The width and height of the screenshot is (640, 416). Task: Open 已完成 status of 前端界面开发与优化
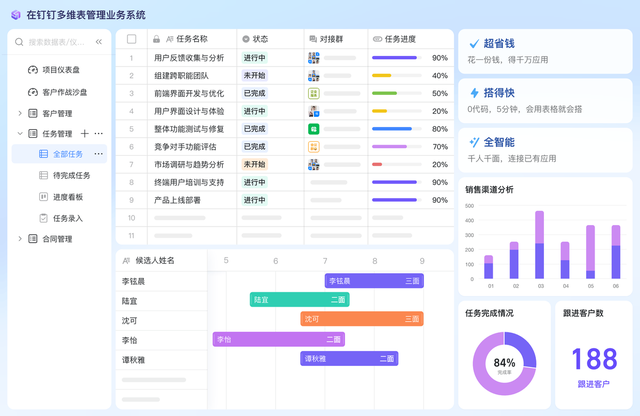tap(254, 93)
